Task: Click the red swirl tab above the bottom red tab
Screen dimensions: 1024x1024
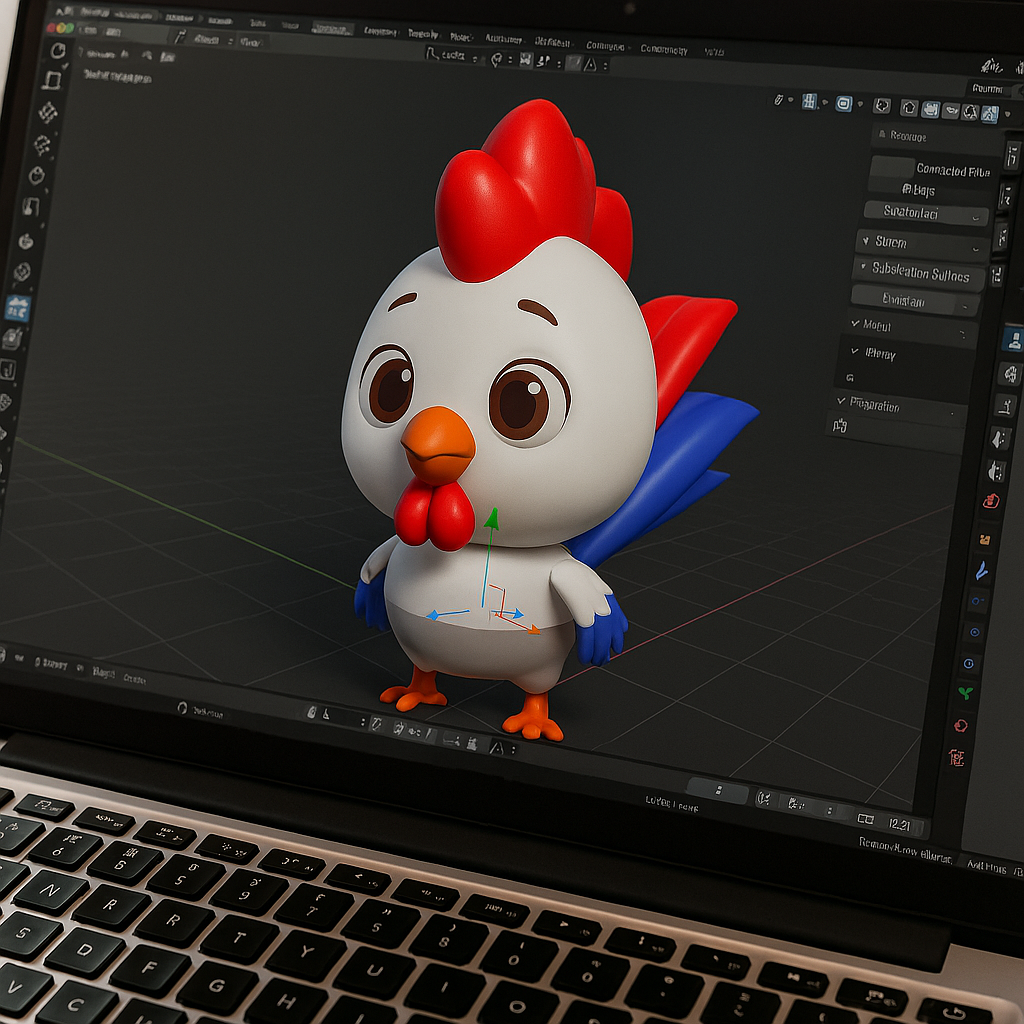Action: [x=961, y=725]
